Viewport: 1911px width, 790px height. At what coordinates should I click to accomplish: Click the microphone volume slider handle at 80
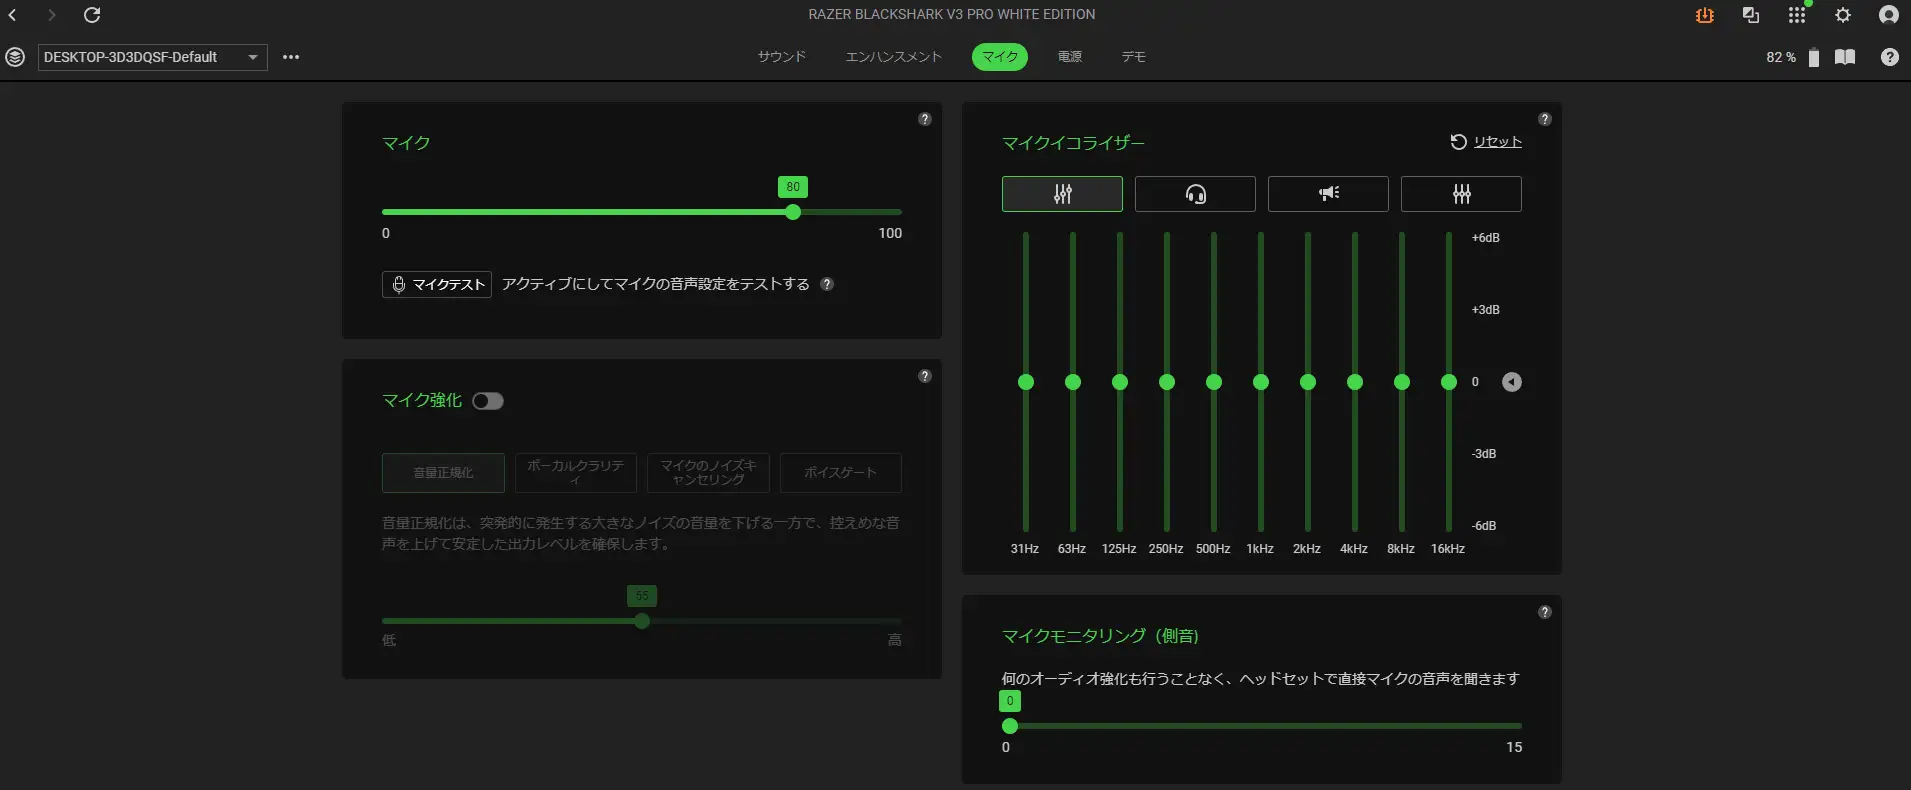pyautogui.click(x=793, y=212)
